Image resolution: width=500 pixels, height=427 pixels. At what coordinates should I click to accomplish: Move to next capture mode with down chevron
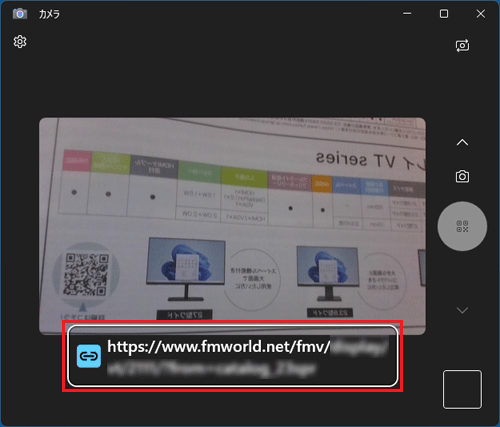462,310
